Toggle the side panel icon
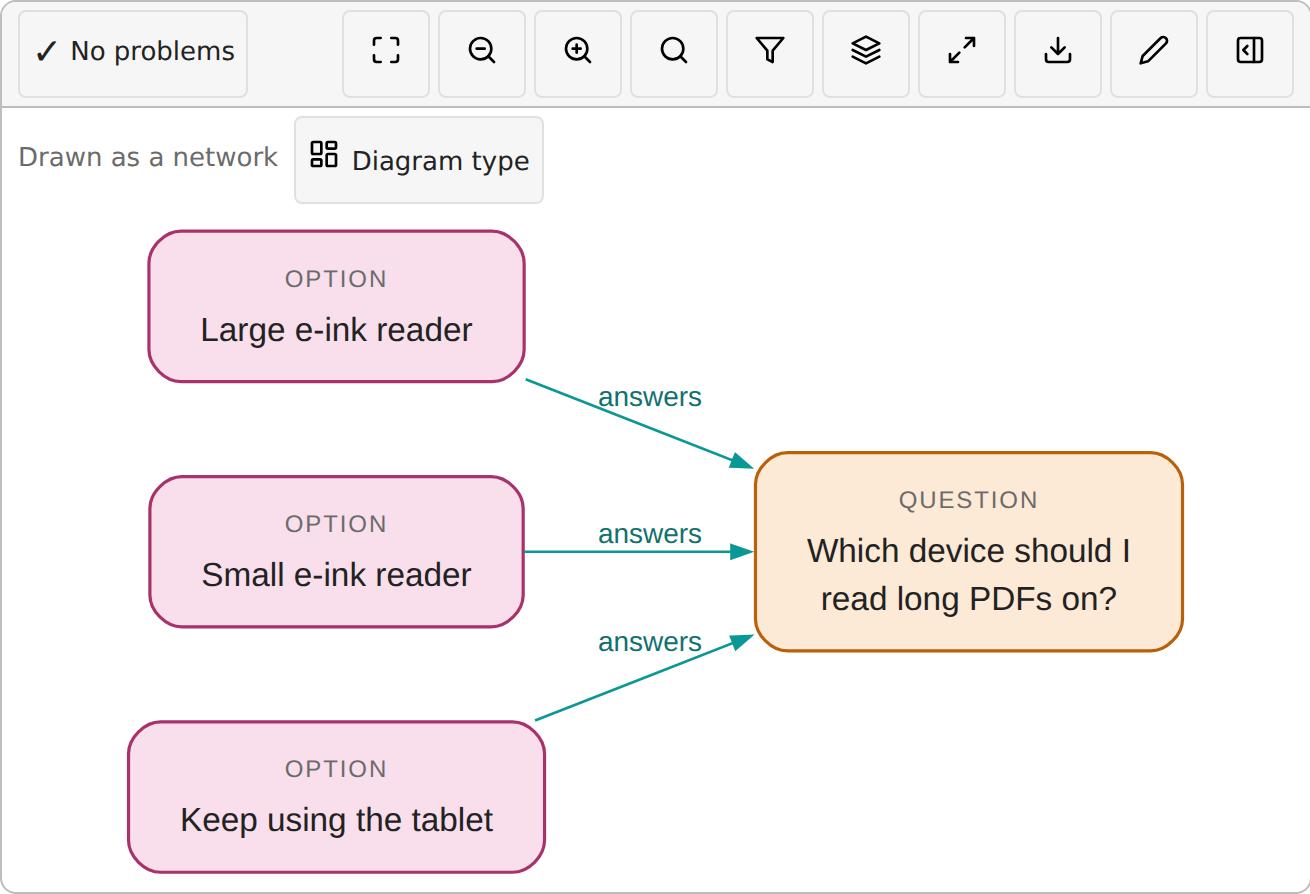Screen dimensions: 1310x894 click(x=1250, y=54)
